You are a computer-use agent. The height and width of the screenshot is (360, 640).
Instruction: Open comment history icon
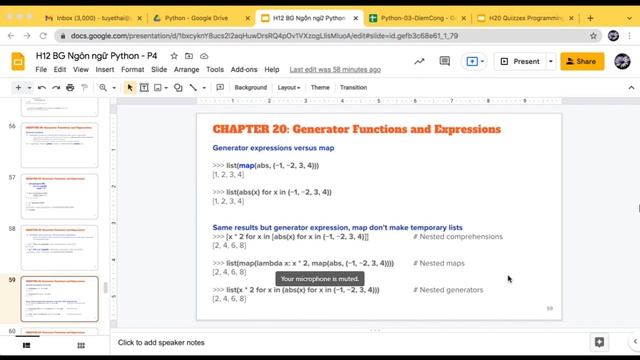tap(444, 62)
